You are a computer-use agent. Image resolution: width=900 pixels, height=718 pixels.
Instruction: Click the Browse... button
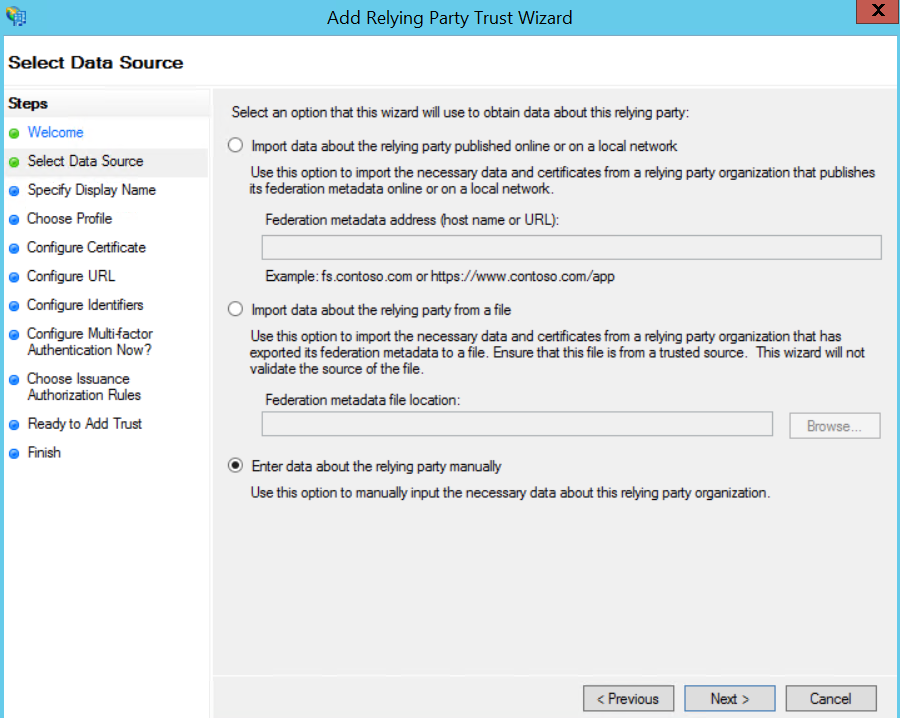(835, 426)
